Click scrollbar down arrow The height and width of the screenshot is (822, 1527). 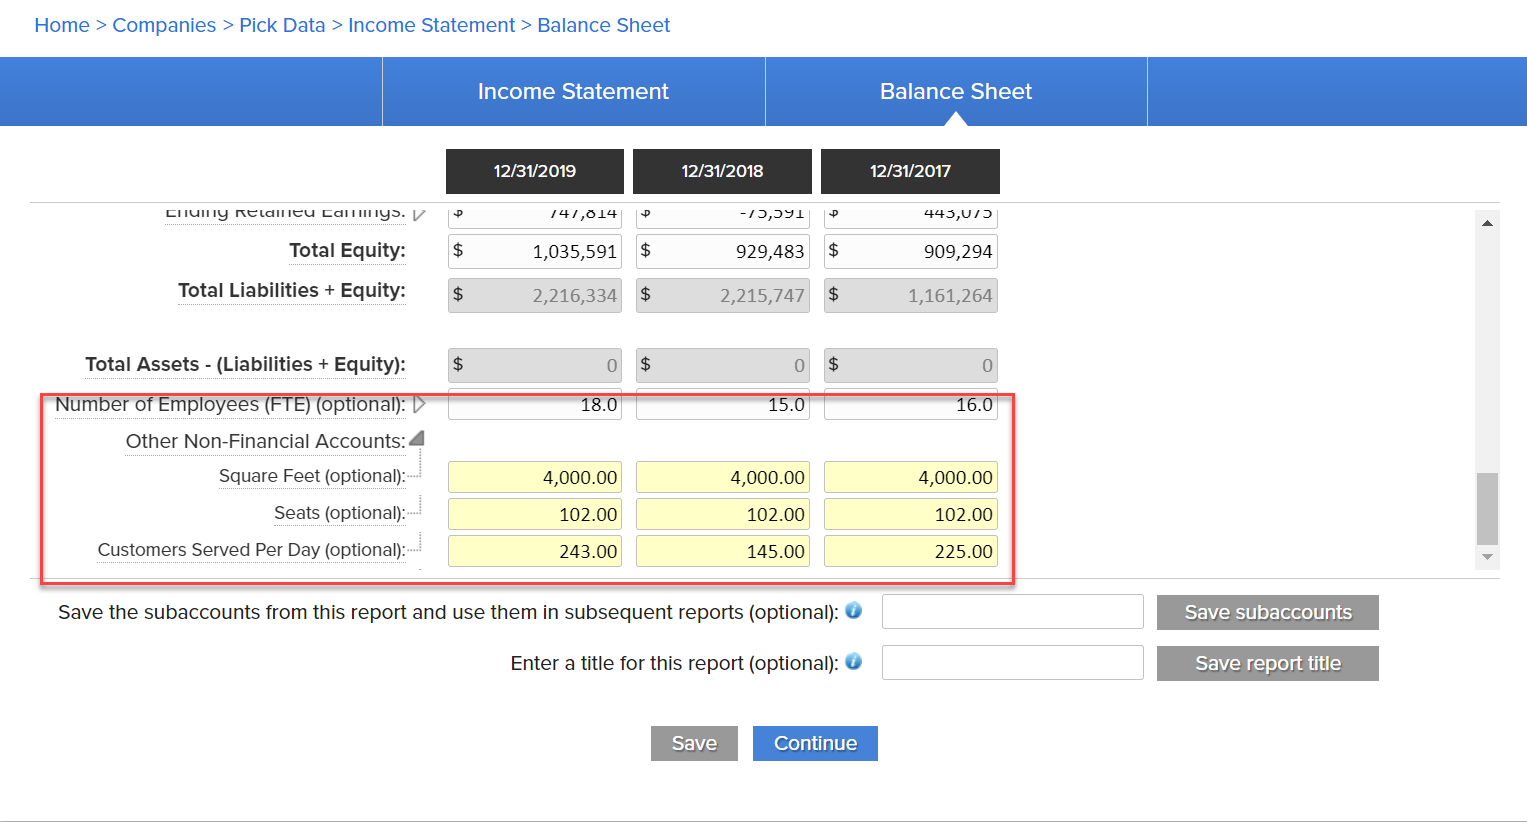pyautogui.click(x=1487, y=557)
